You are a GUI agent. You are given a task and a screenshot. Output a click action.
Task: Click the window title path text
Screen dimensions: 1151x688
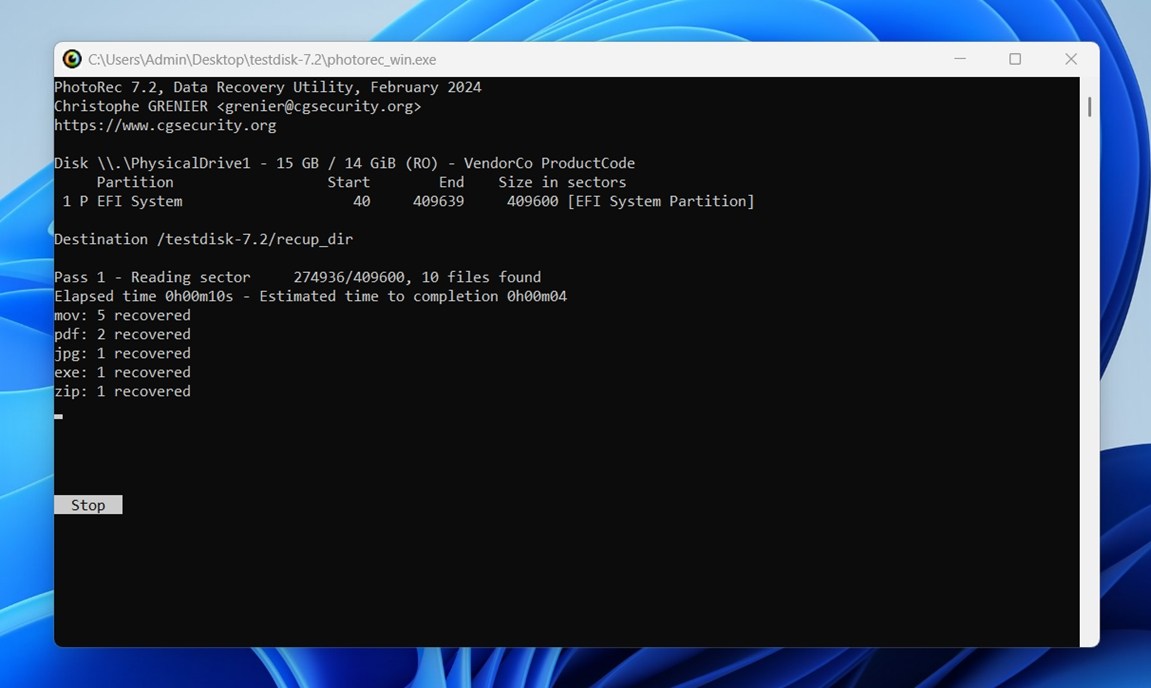(262, 60)
